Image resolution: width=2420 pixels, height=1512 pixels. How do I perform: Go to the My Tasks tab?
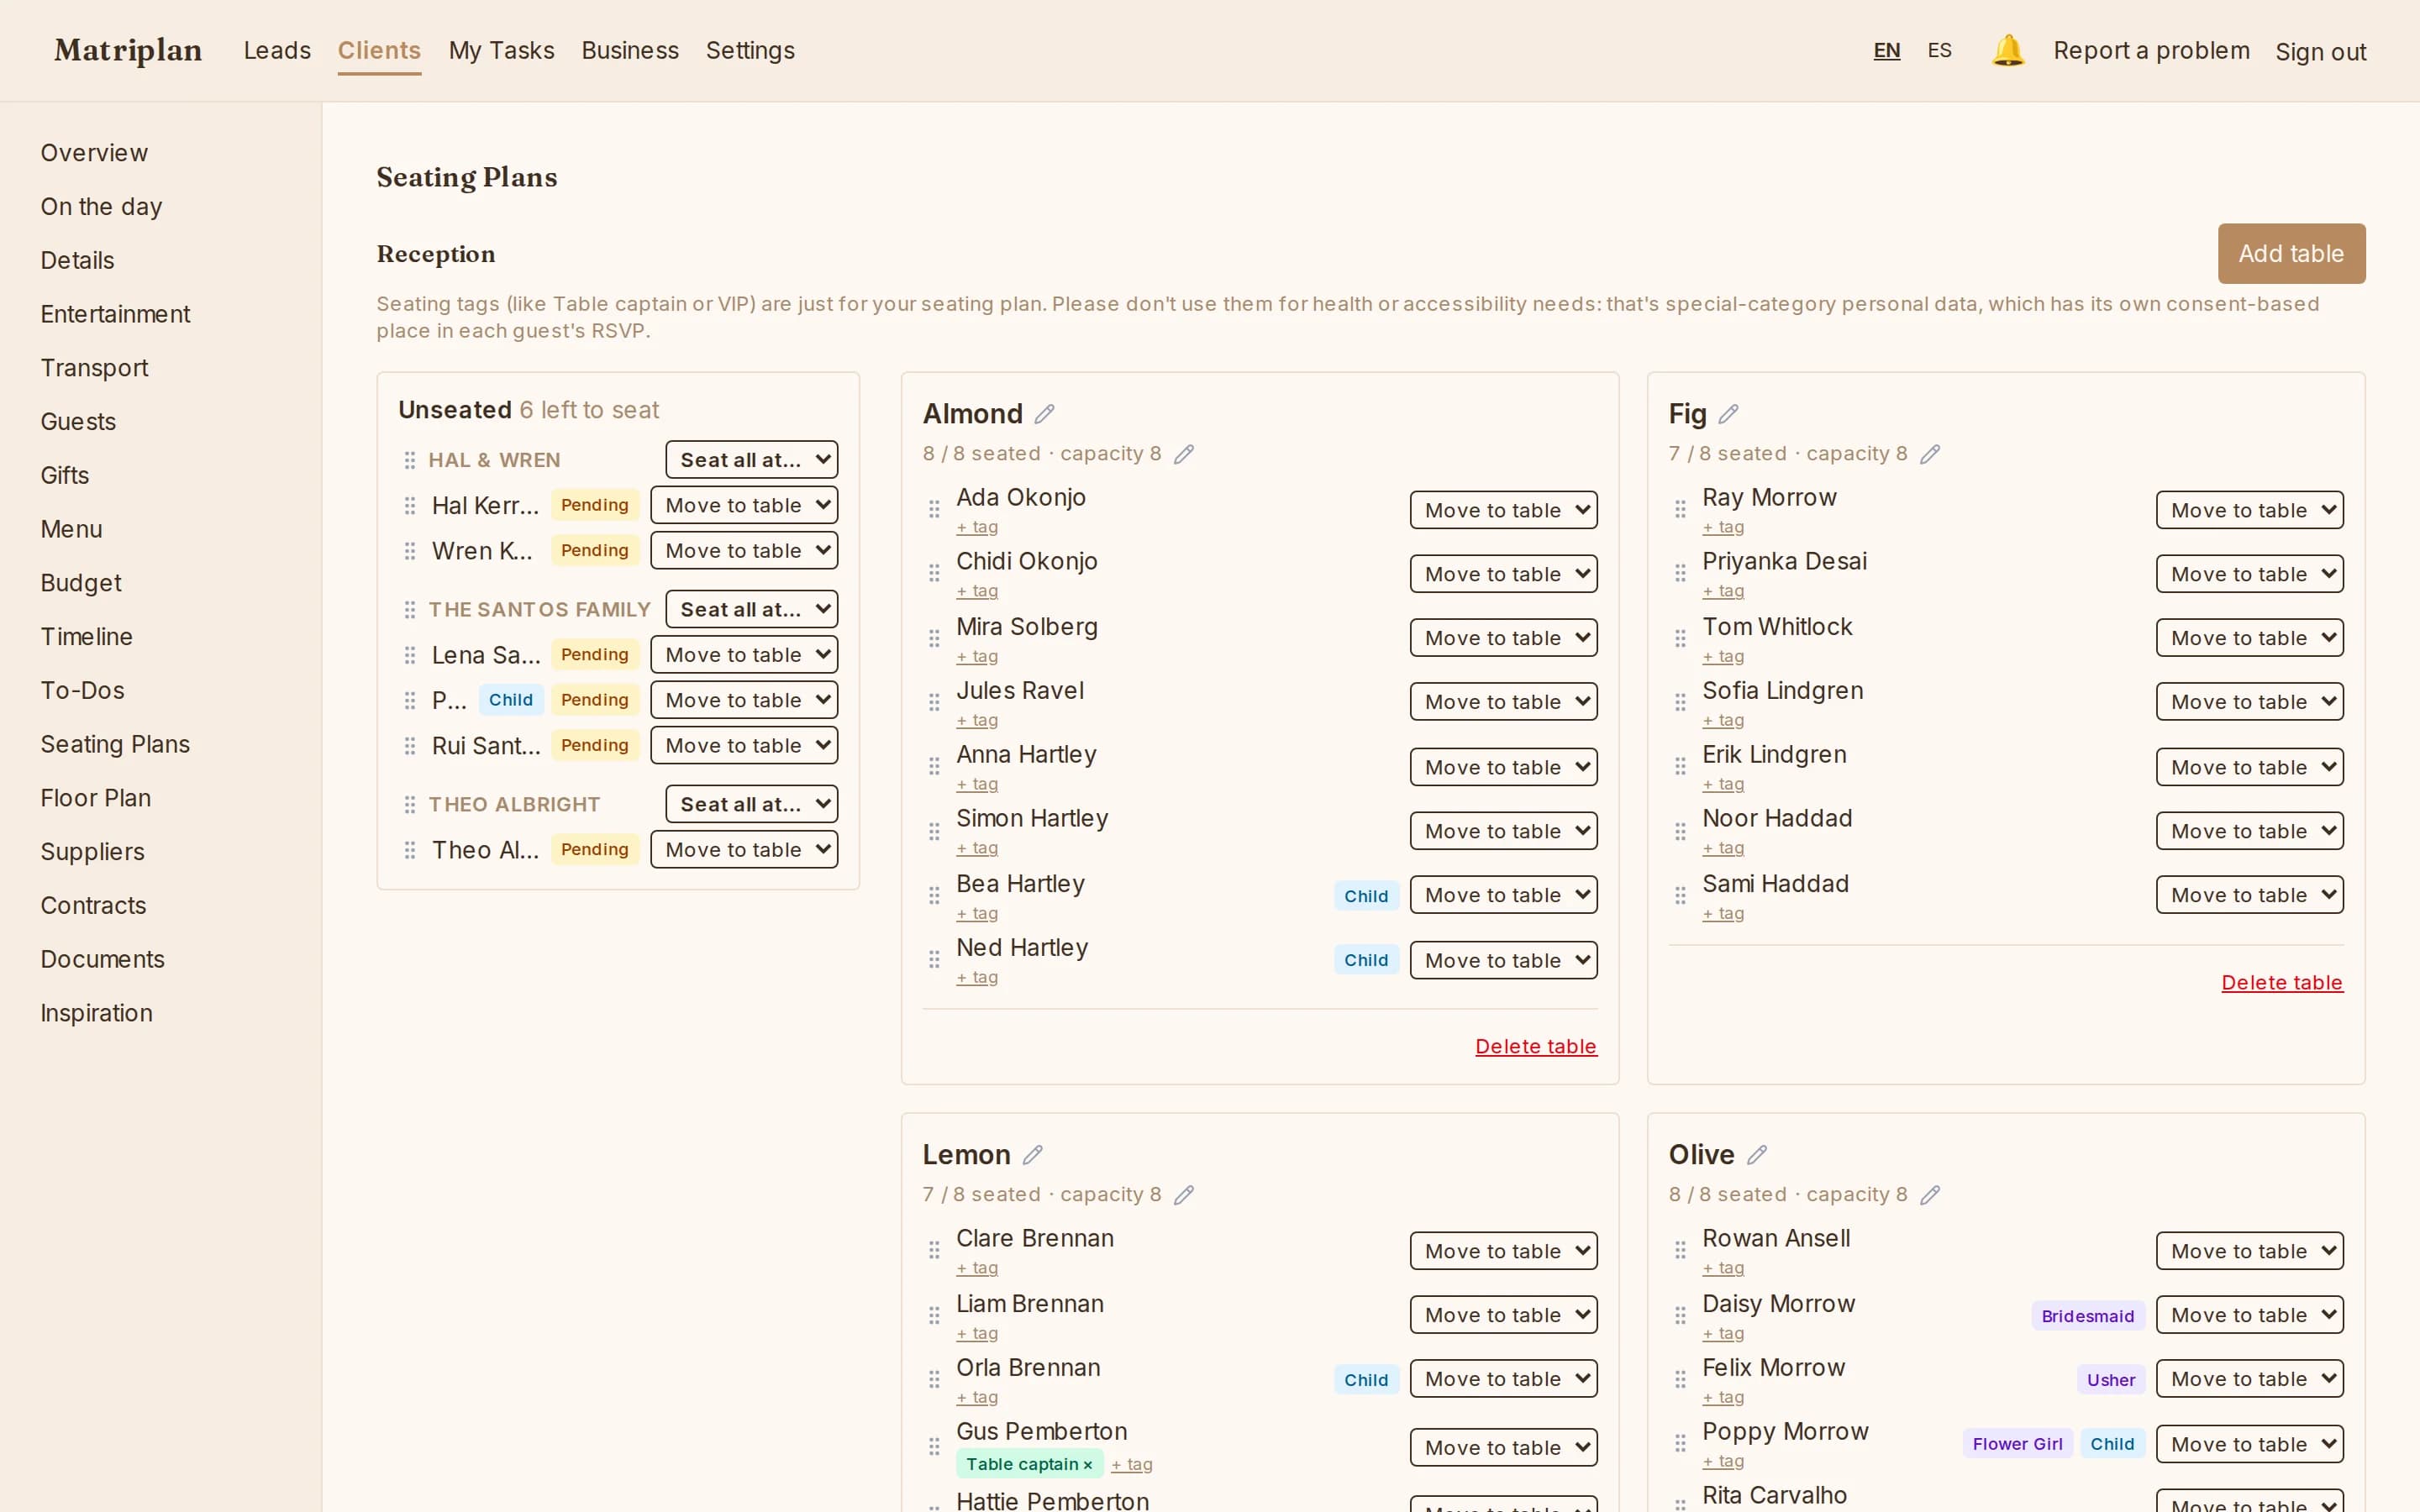(501, 50)
